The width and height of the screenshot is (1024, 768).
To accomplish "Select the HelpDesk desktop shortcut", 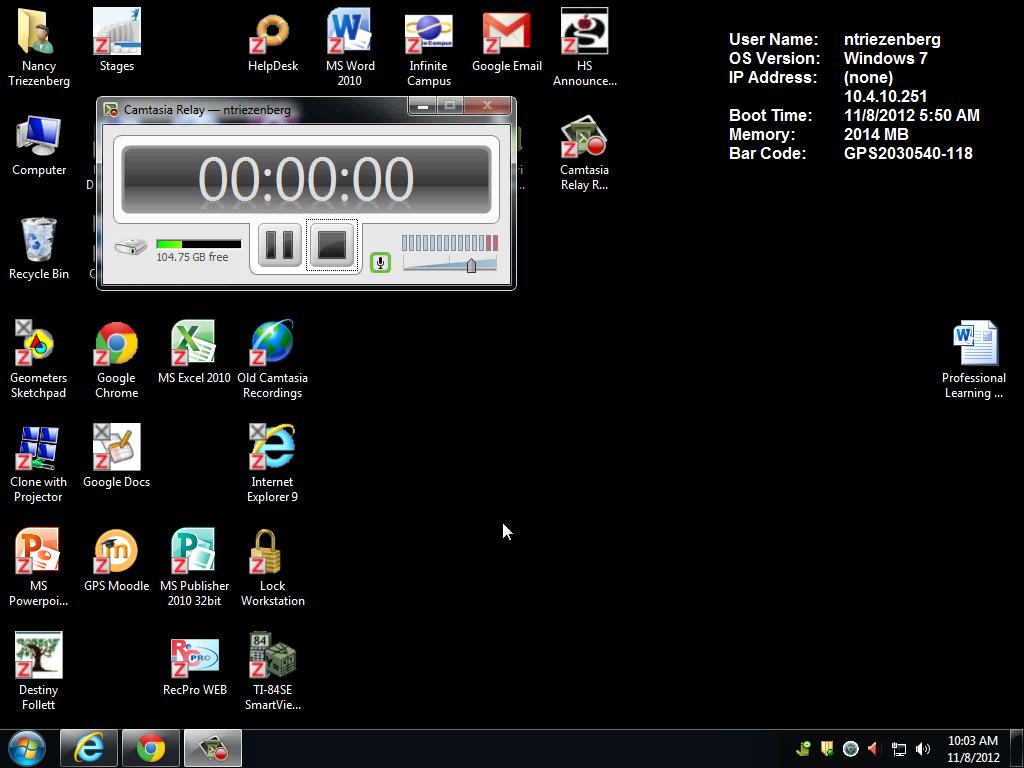I will (x=273, y=40).
